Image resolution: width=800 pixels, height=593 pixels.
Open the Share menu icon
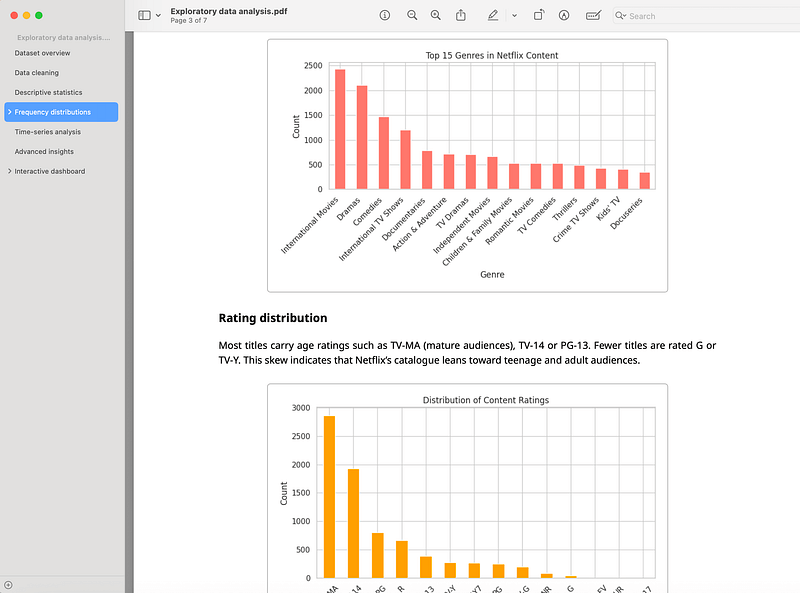[x=461, y=15]
